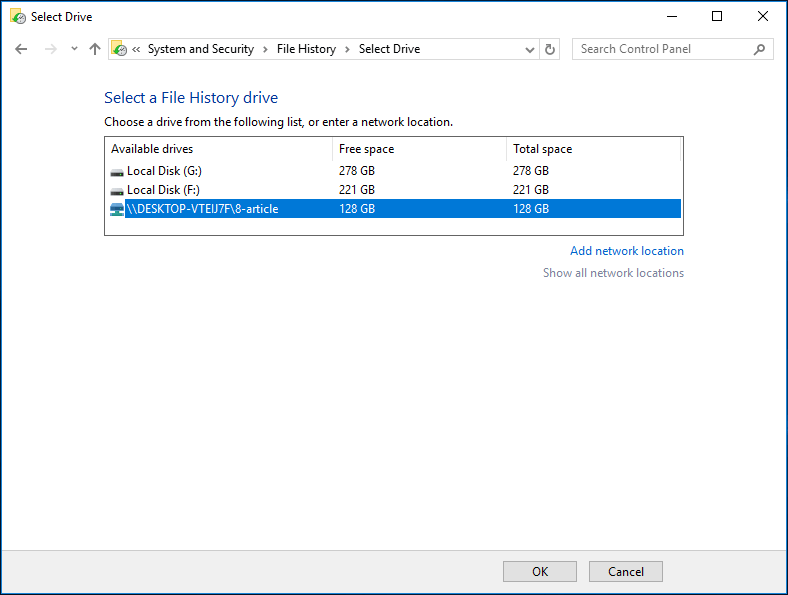Click the search magnifier icon
Image resolution: width=788 pixels, height=595 pixels.
tap(759, 49)
